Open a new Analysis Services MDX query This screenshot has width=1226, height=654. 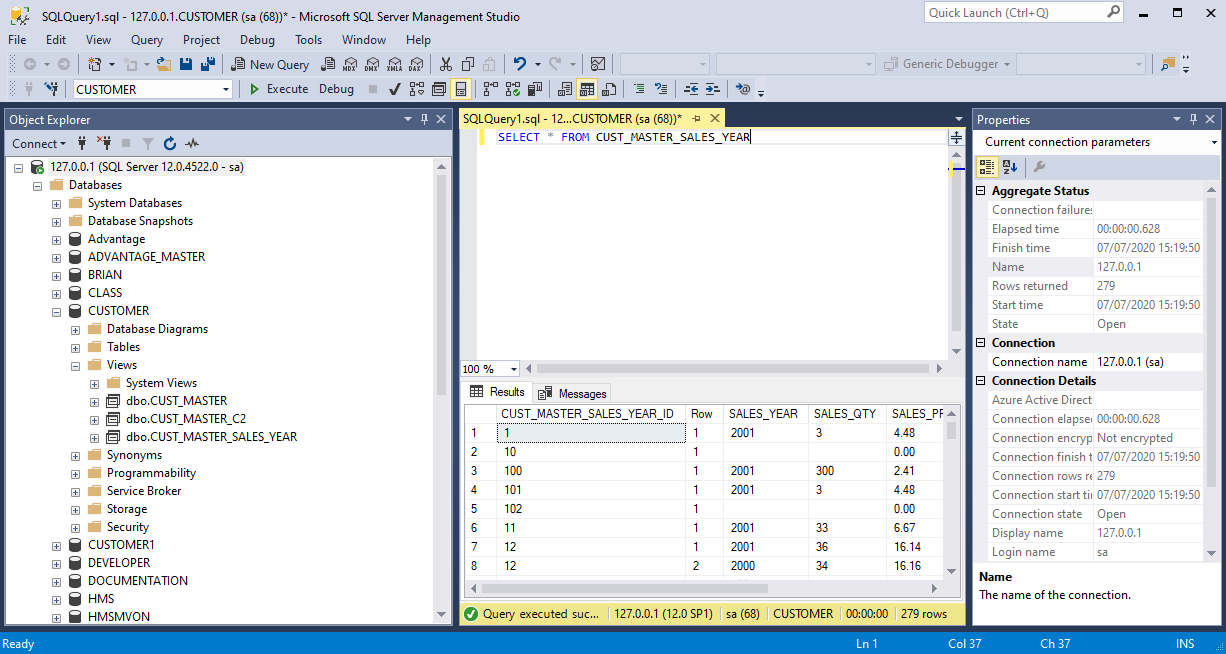[349, 64]
